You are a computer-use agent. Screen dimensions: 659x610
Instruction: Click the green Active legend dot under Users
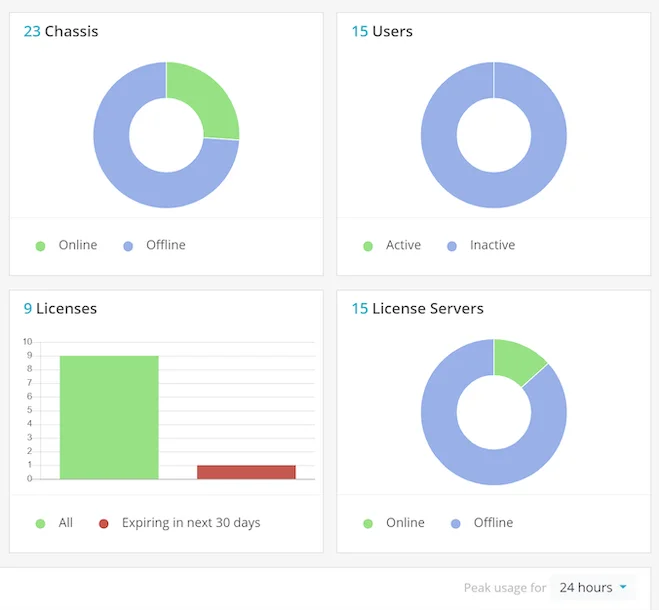[368, 246]
